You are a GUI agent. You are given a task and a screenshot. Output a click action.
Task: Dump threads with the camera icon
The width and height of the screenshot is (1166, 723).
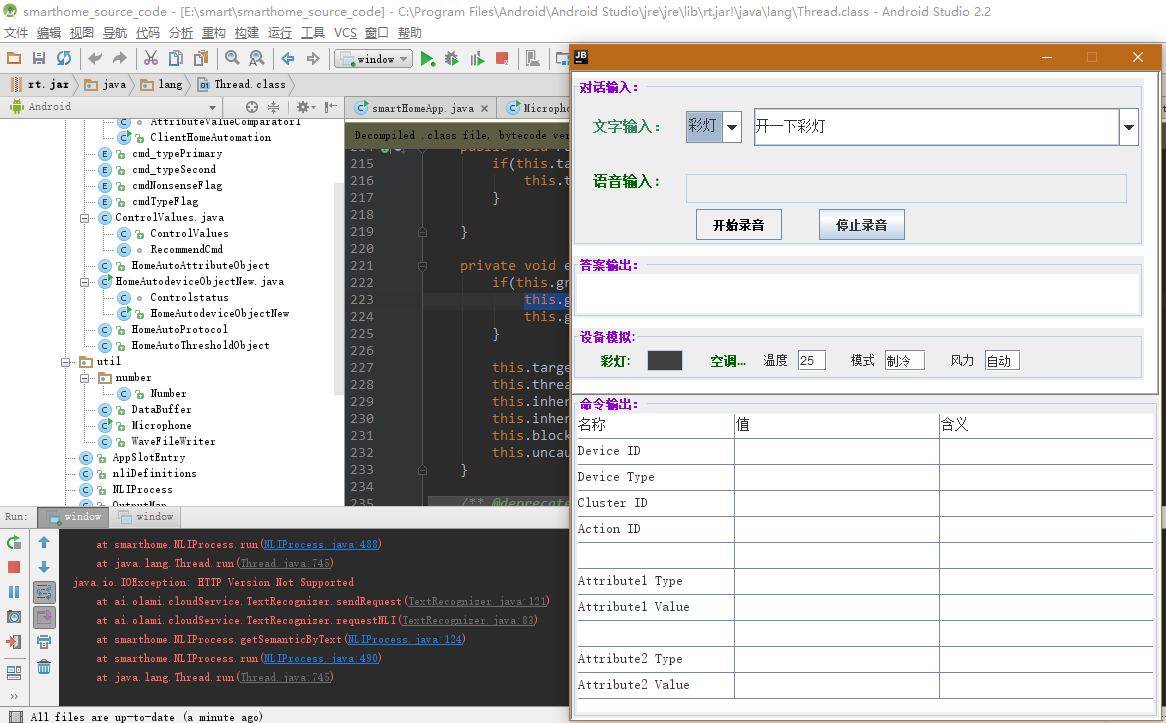pos(14,617)
